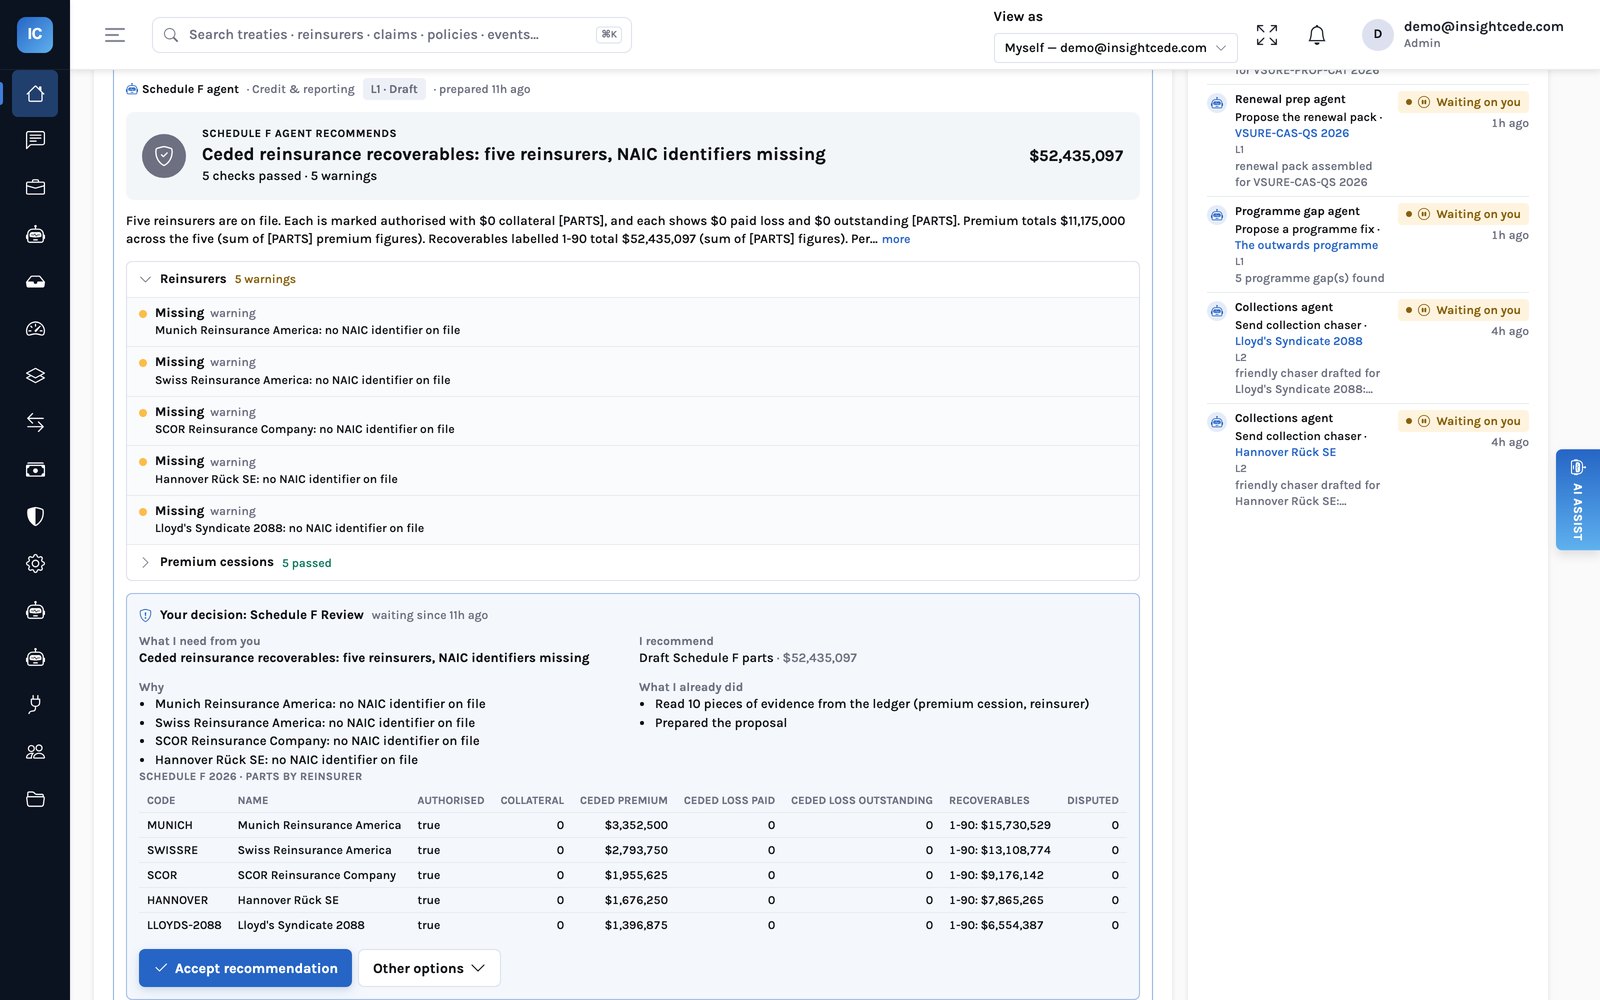Open Programme gap agent Waiting on you badge

click(x=1463, y=214)
